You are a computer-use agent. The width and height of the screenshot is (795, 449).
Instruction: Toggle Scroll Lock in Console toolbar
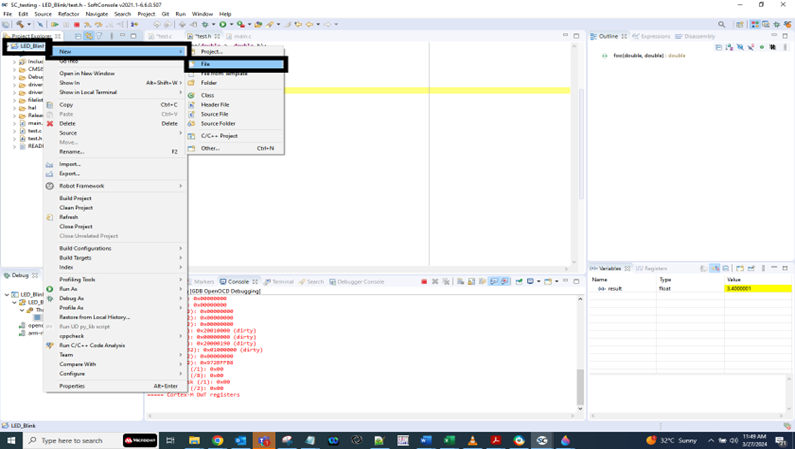pyautogui.click(x=472, y=282)
